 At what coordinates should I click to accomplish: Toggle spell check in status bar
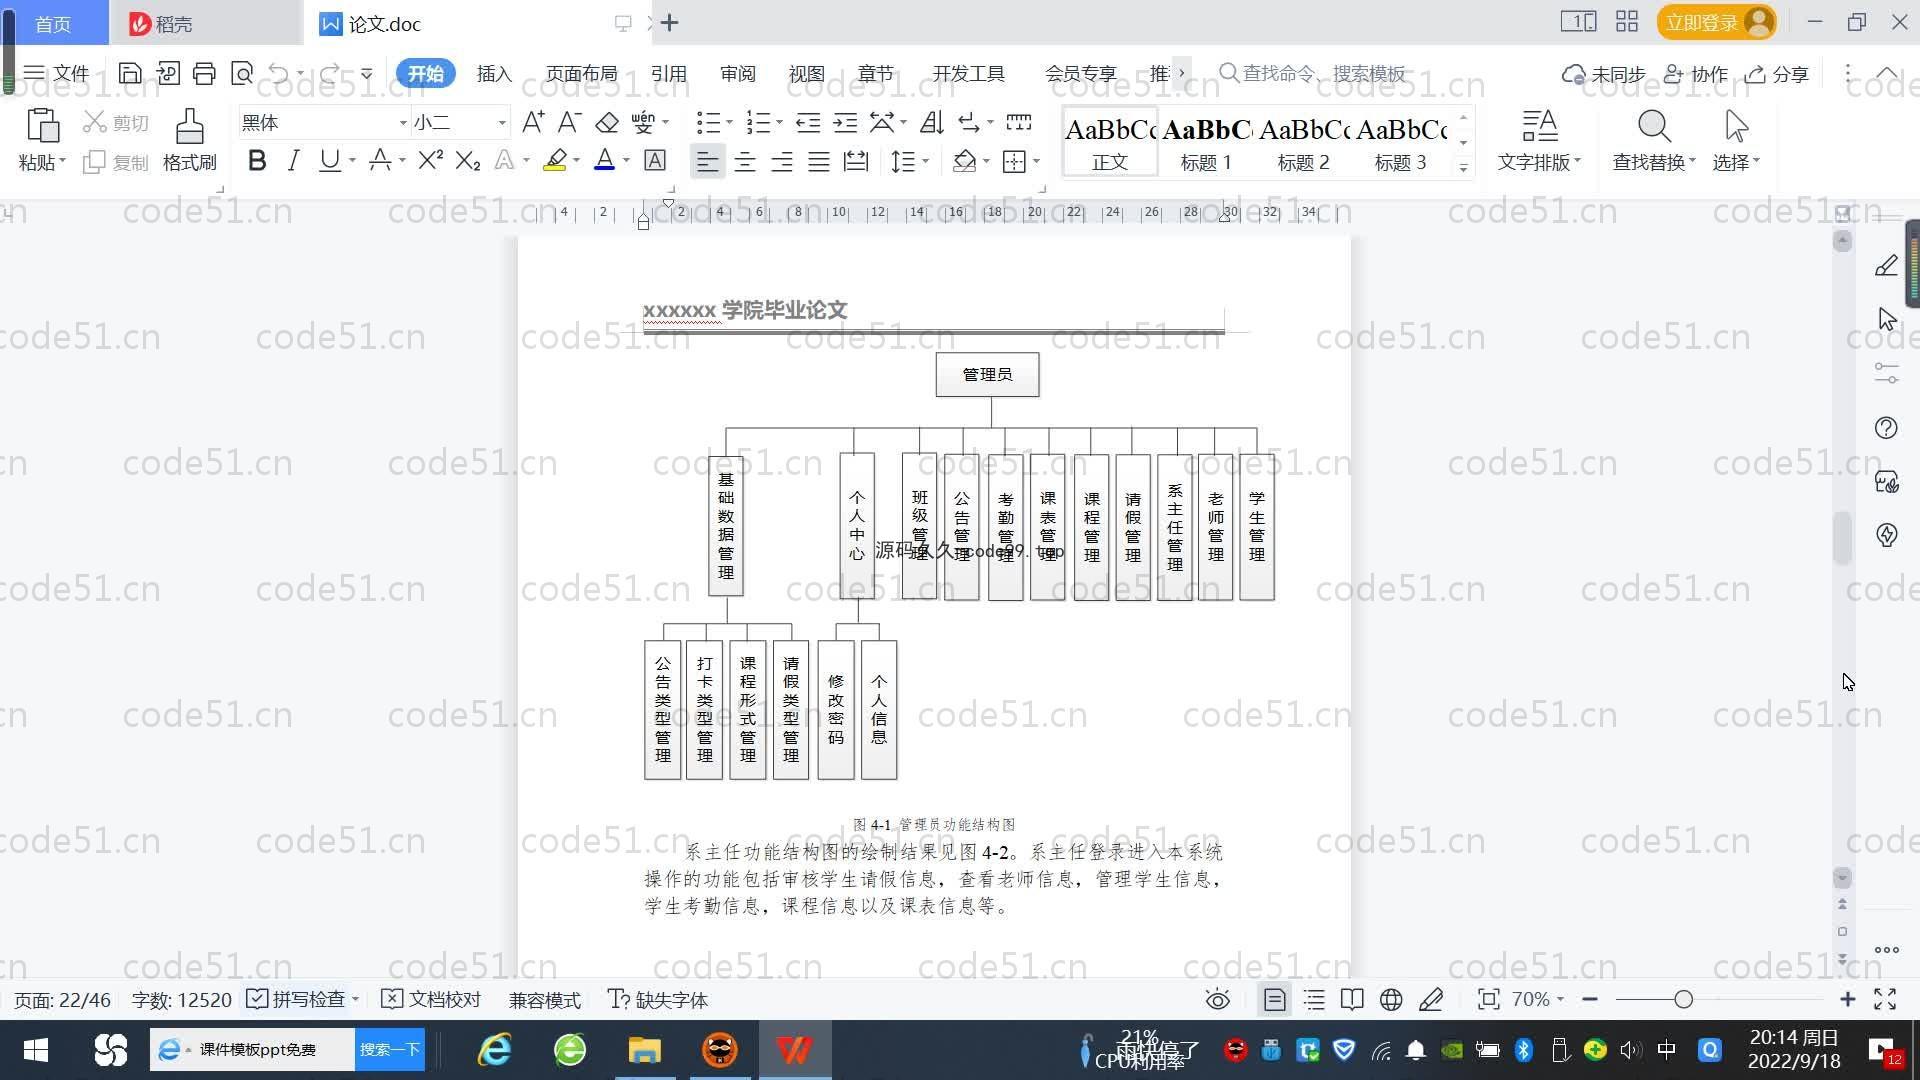(298, 1000)
